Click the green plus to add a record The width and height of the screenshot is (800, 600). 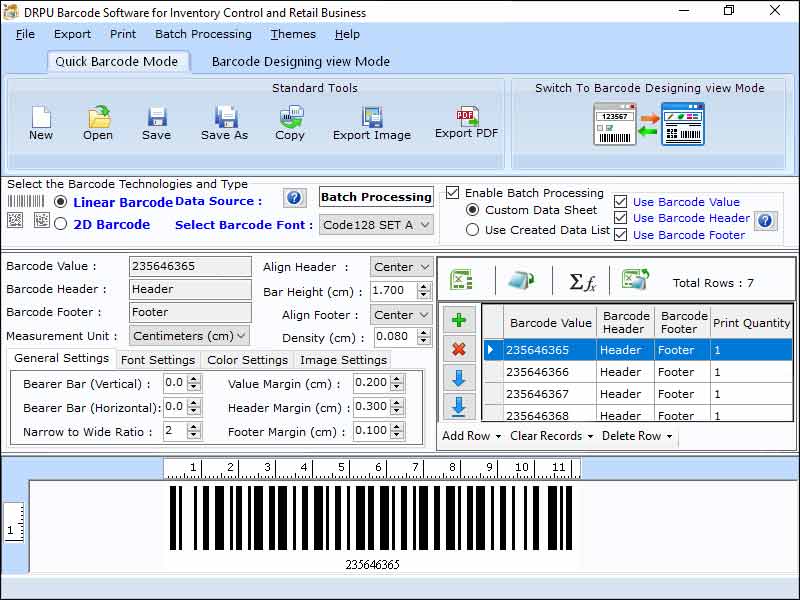click(x=459, y=318)
